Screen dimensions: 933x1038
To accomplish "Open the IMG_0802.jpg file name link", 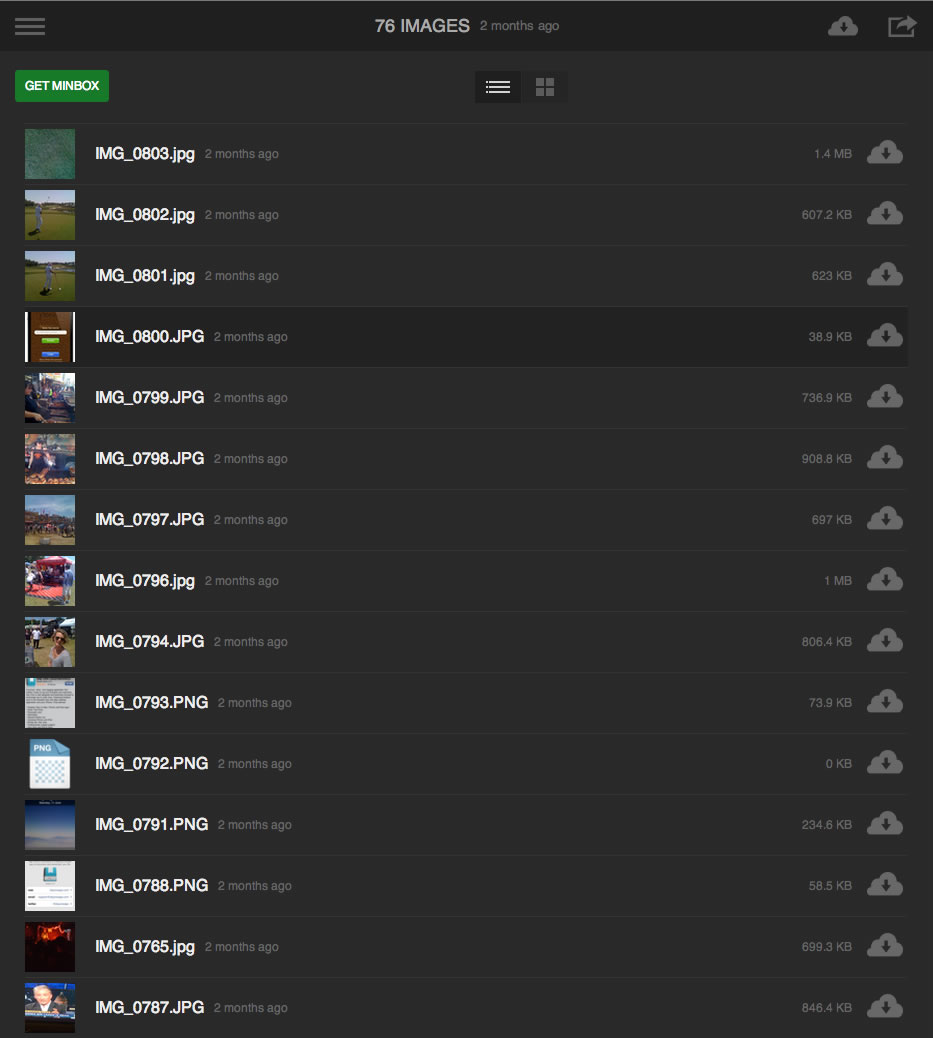I will pos(145,214).
